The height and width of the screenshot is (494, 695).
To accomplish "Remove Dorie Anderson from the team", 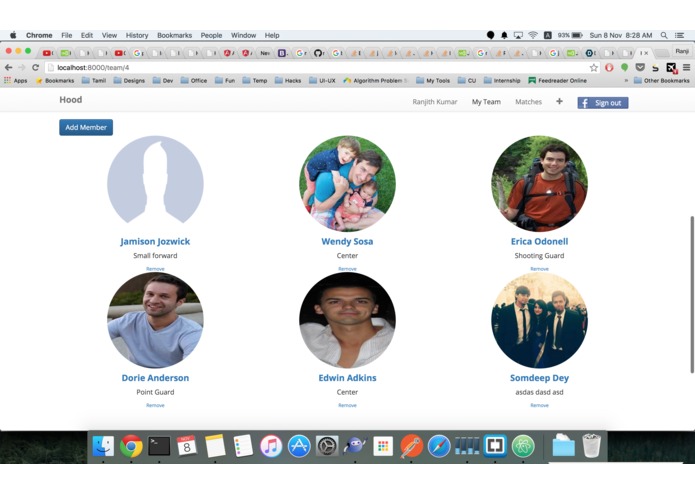I will click(155, 405).
